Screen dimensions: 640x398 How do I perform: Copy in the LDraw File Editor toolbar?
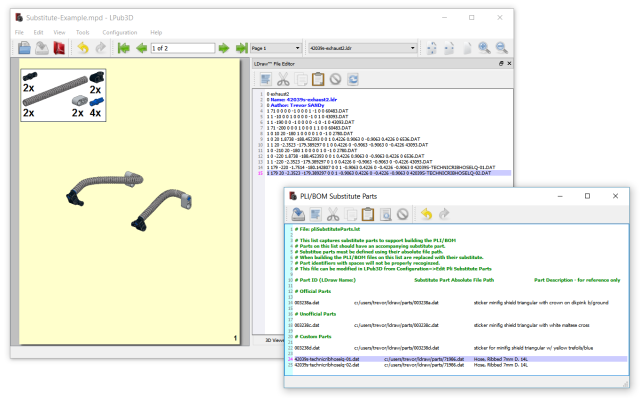coord(301,79)
